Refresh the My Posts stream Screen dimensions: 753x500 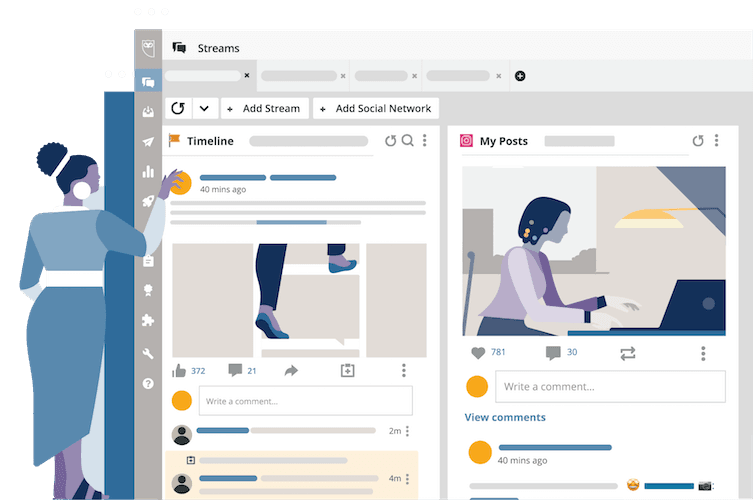(698, 141)
